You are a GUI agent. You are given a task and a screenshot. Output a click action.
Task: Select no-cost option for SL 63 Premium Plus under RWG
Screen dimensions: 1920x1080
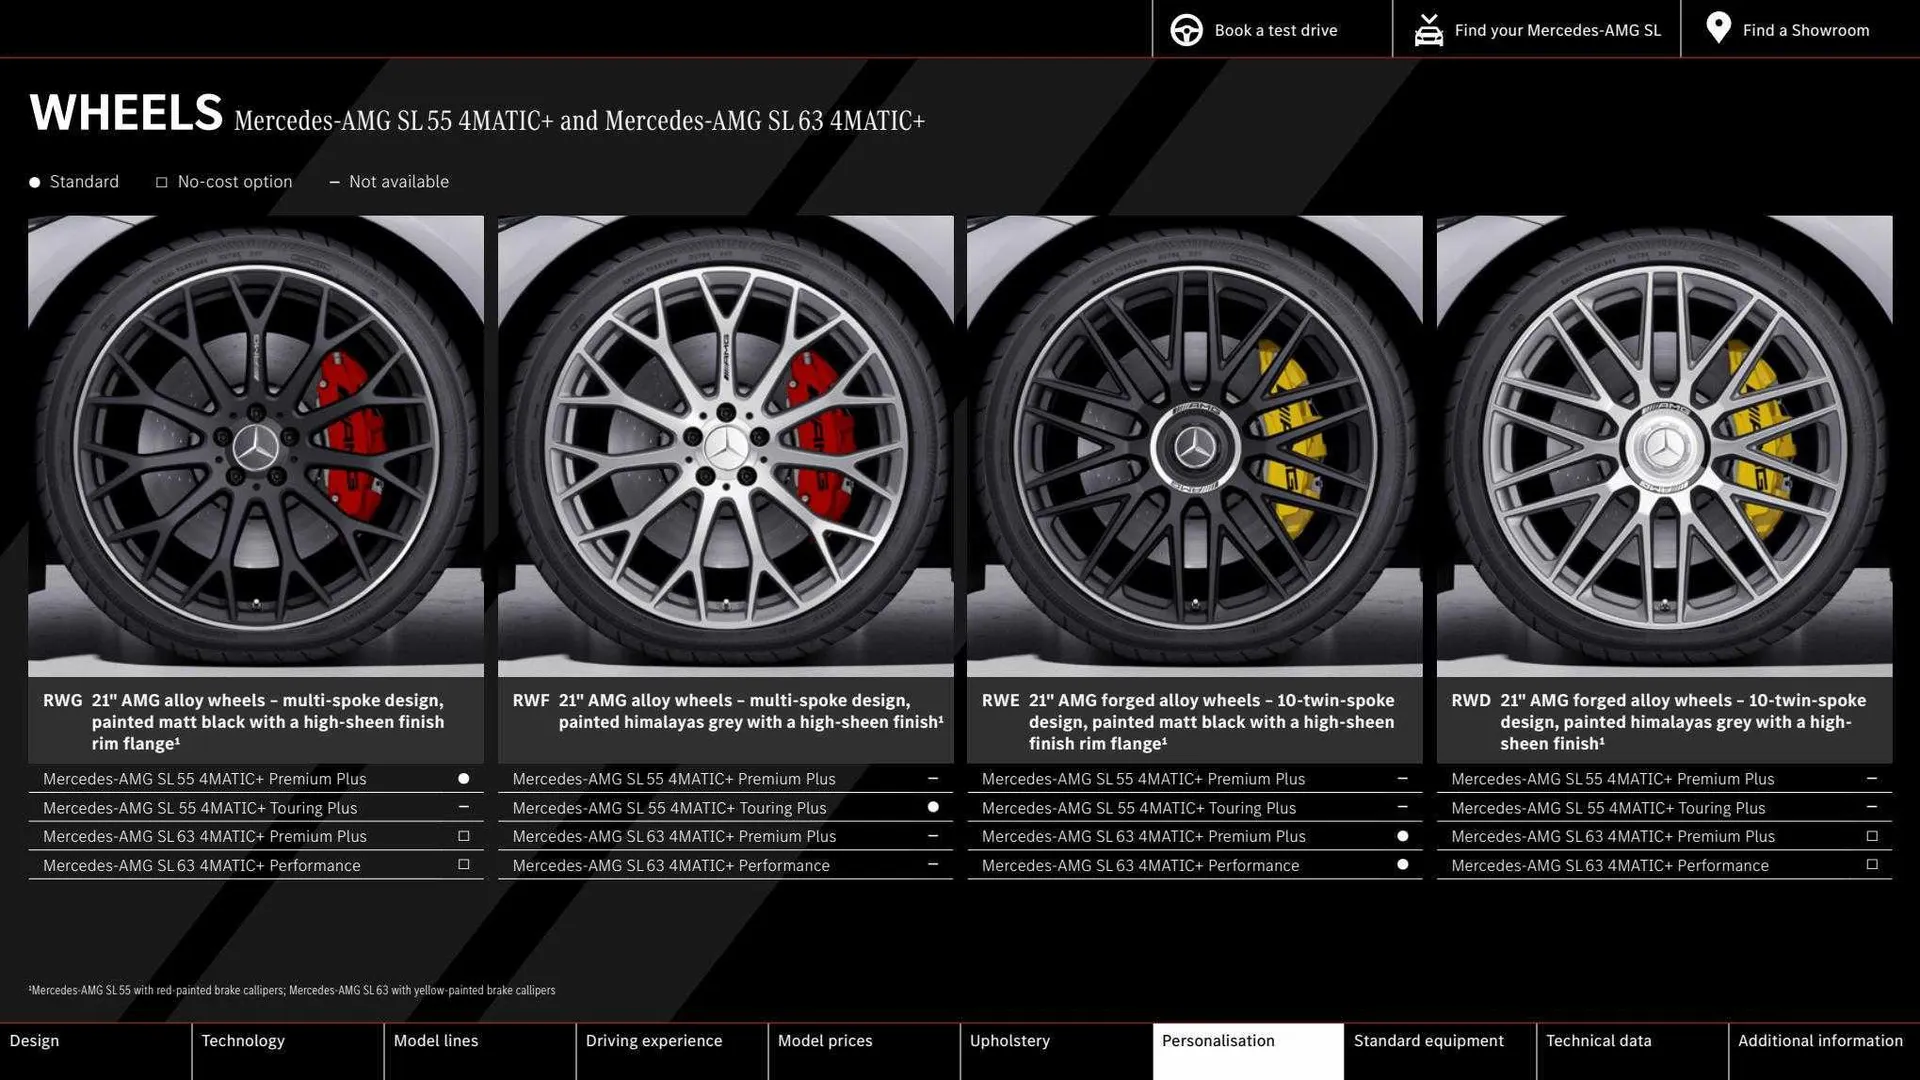point(463,836)
